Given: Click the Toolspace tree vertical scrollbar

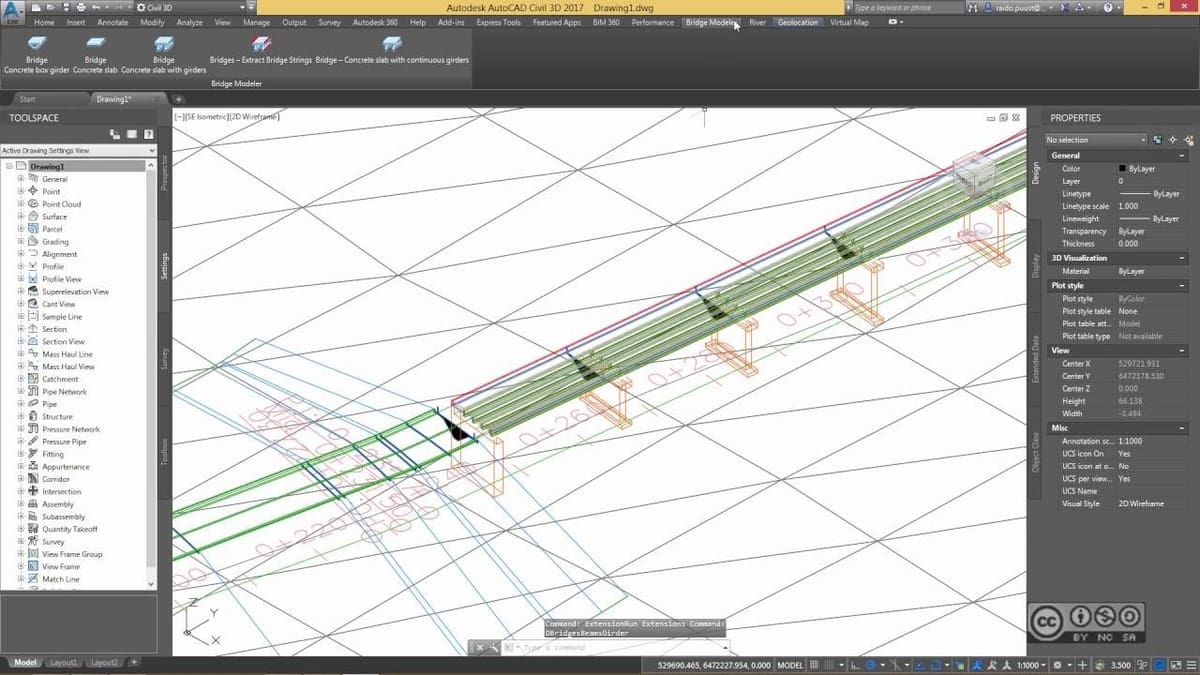Looking at the screenshot, I should pyautogui.click(x=152, y=375).
